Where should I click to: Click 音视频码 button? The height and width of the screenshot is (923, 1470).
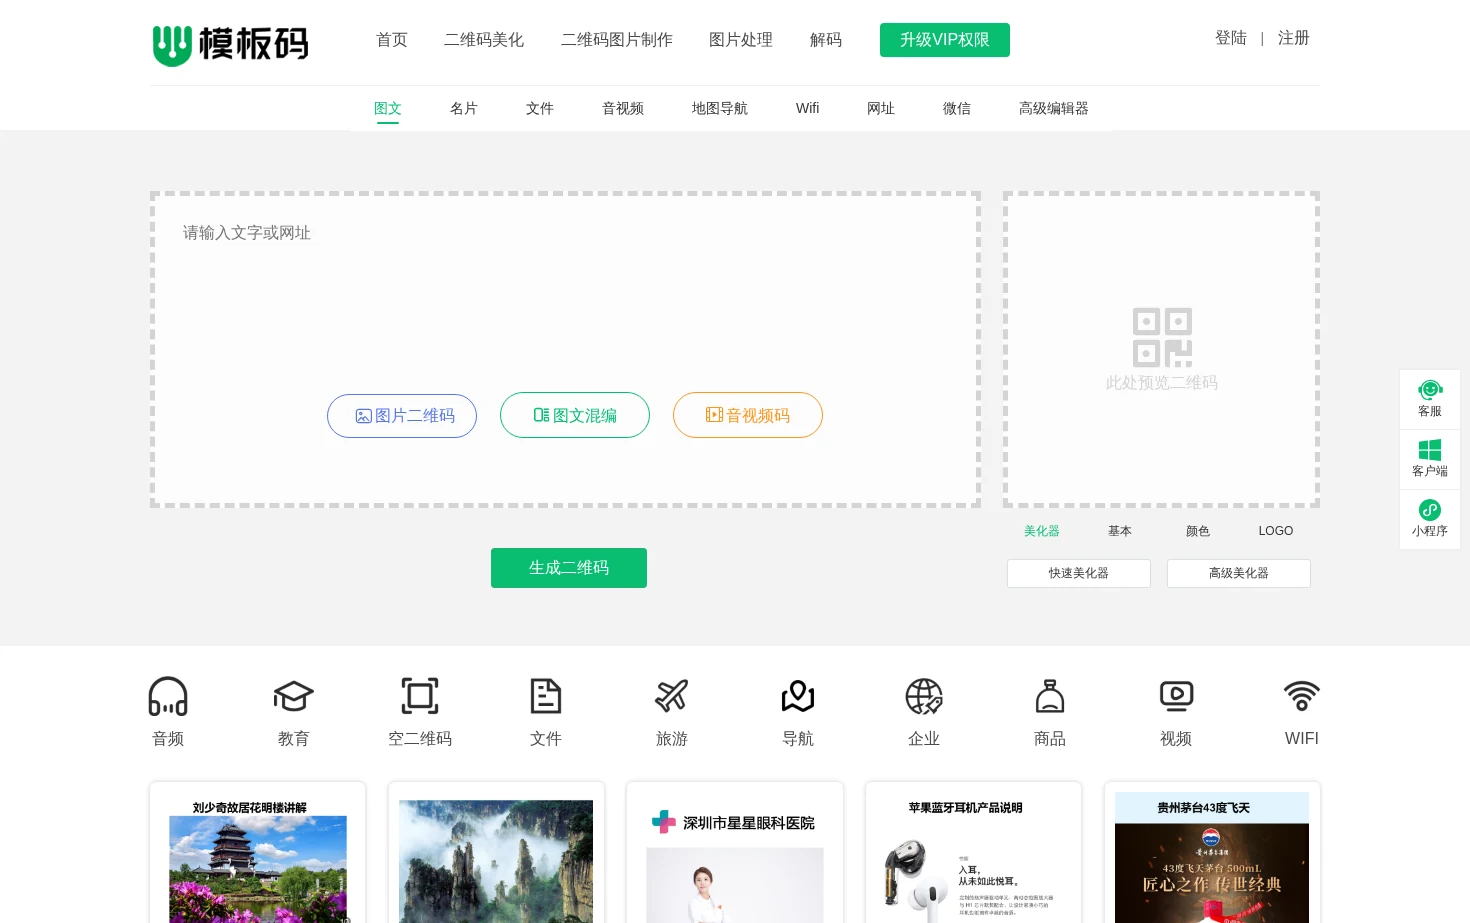coord(748,415)
